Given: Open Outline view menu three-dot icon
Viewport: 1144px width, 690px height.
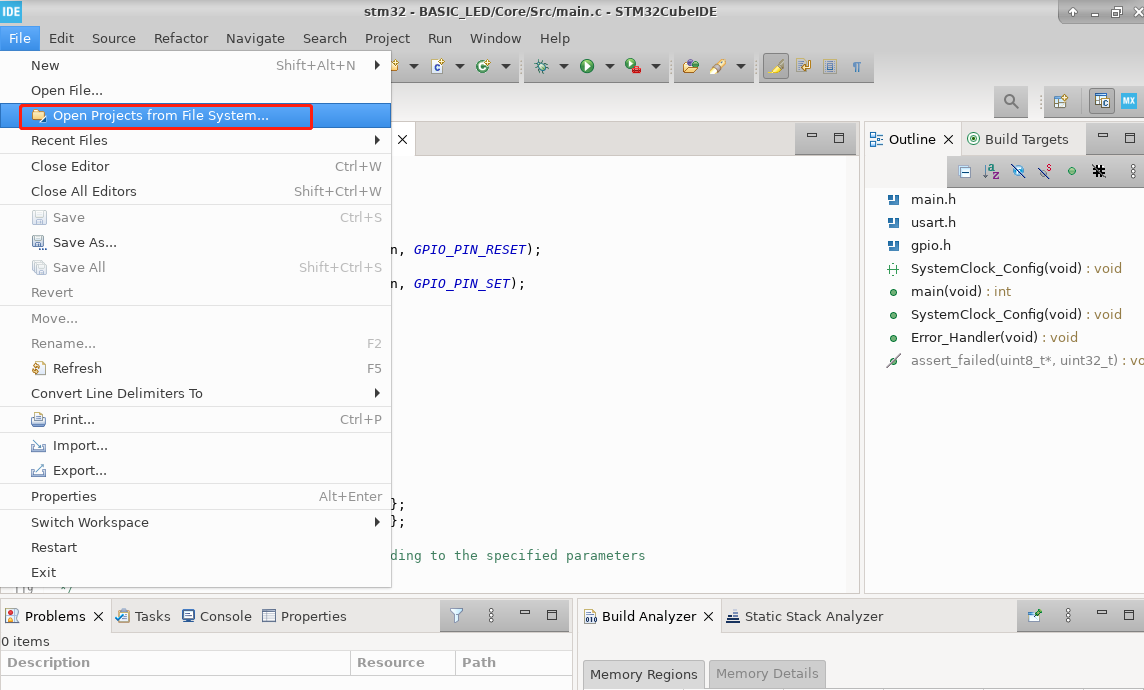Looking at the screenshot, I should 1132,171.
